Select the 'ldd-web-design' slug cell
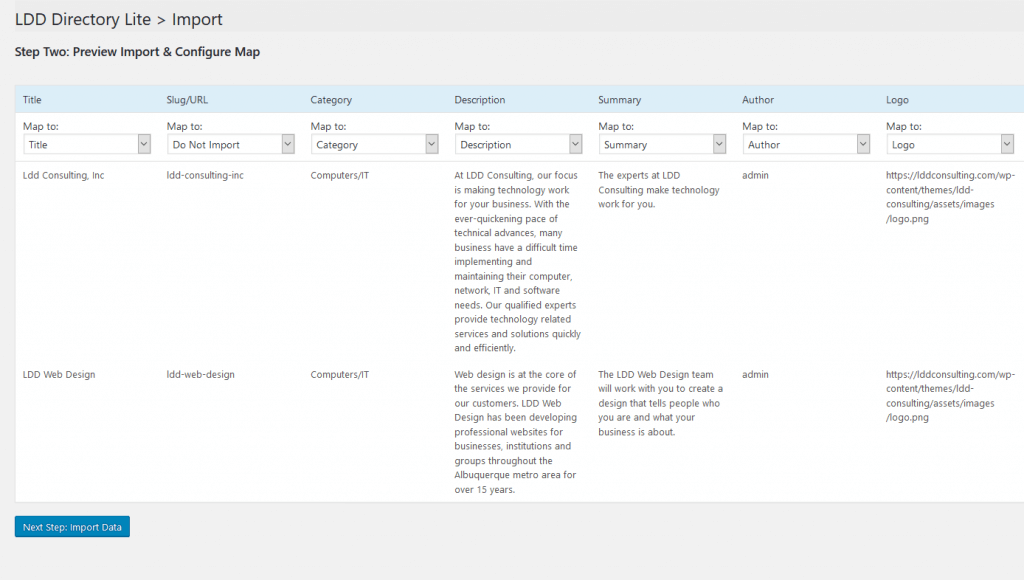The image size is (1024, 580). tap(200, 374)
